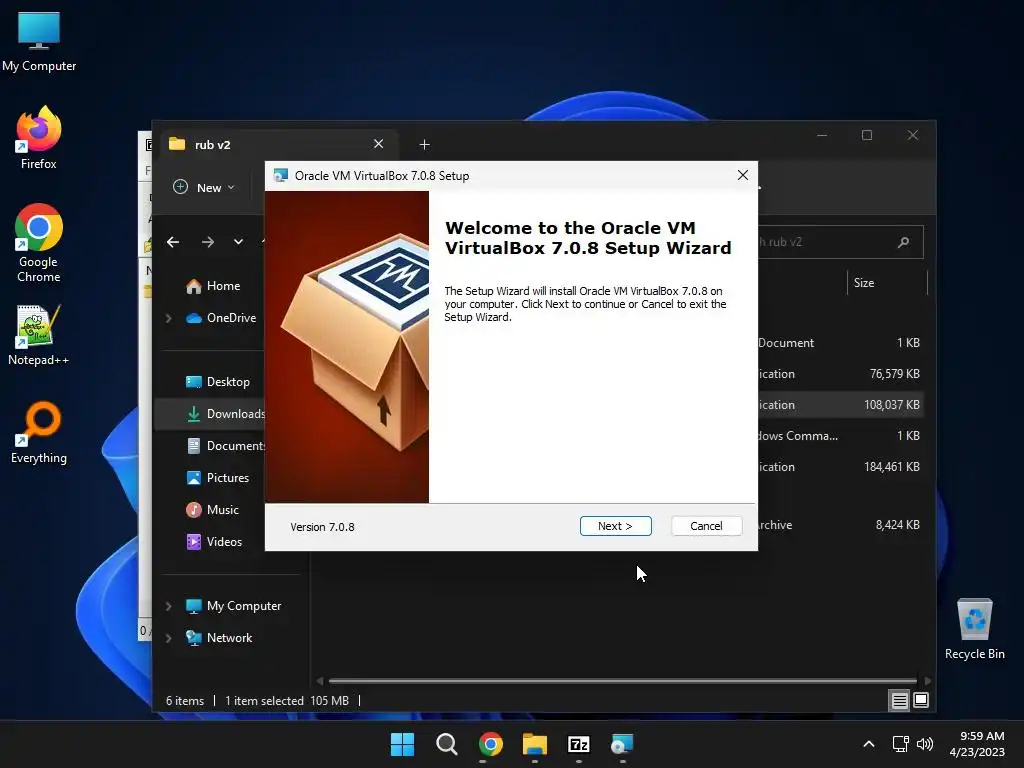The width and height of the screenshot is (1024, 768).
Task: Minimize the File Explorer window
Action: point(822,135)
